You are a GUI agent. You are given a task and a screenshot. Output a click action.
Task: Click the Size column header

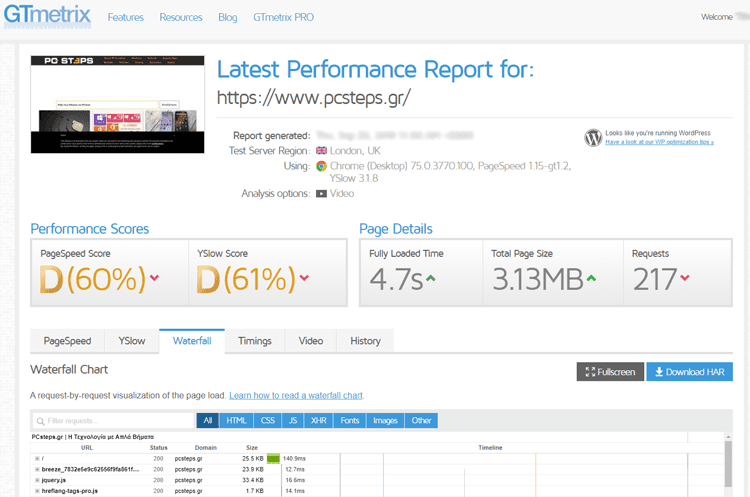252,448
